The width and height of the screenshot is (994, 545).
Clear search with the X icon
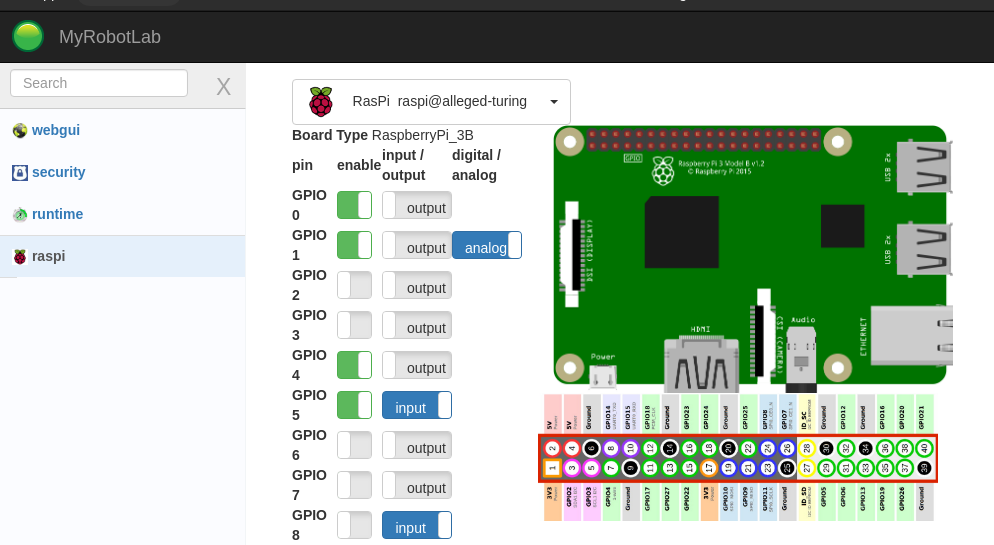[x=223, y=87]
